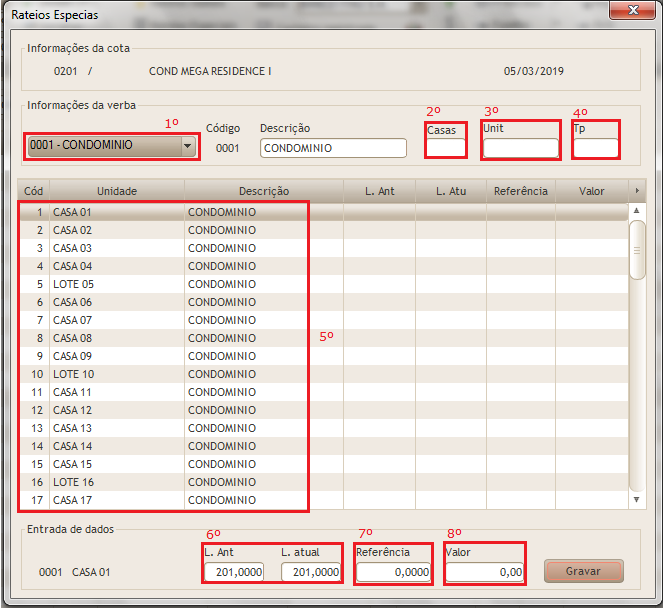Click the Casas input field

click(x=446, y=148)
